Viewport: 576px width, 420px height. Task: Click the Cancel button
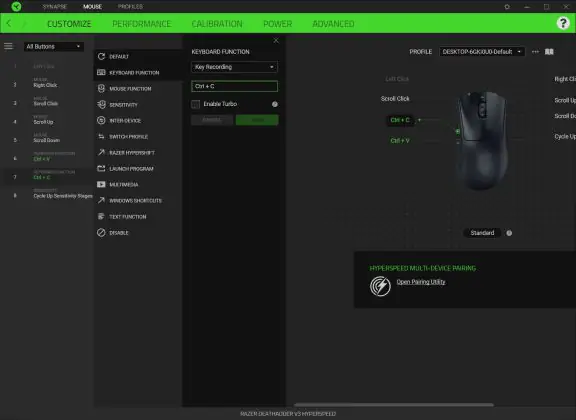tap(212, 120)
